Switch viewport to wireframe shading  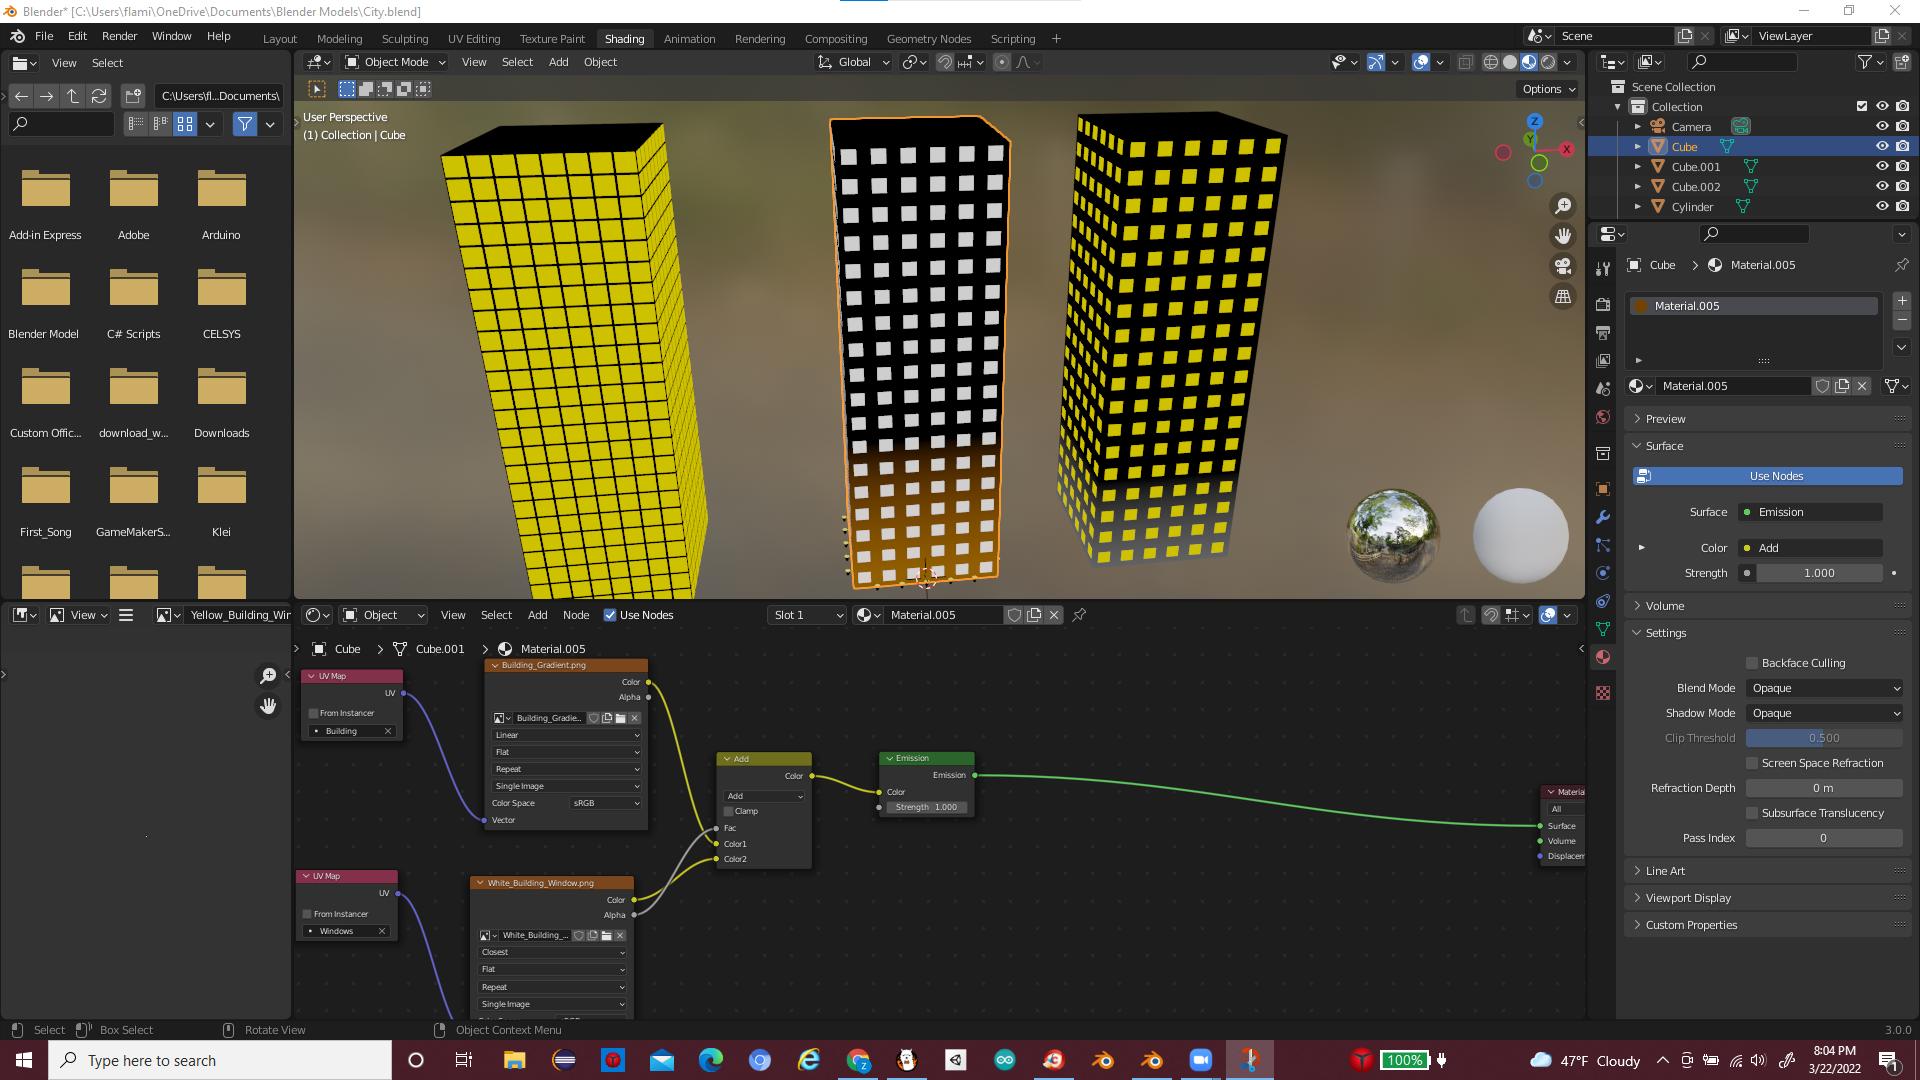tap(1490, 62)
